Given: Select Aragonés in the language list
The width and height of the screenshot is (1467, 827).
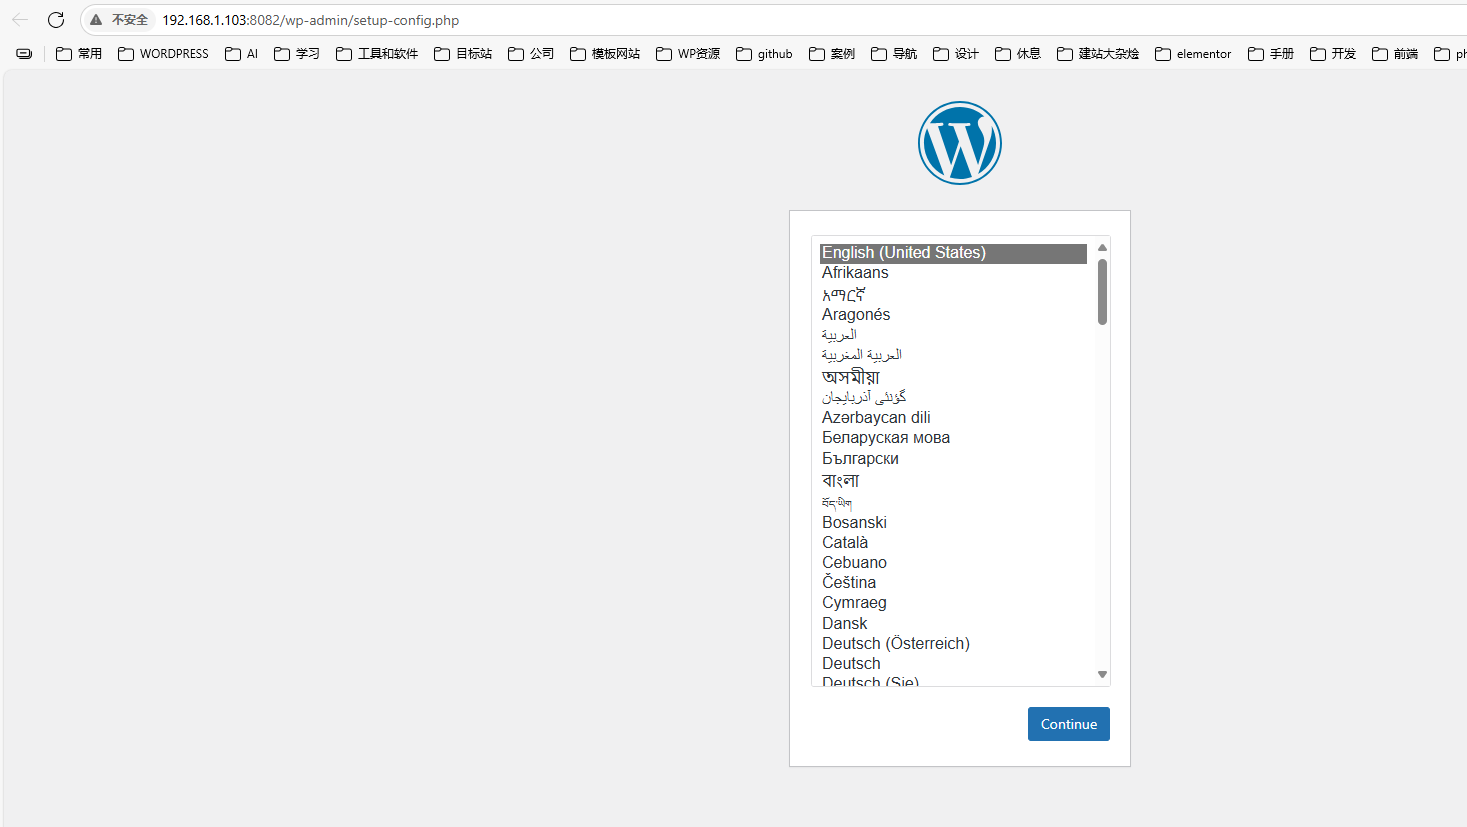Looking at the screenshot, I should [x=953, y=314].
